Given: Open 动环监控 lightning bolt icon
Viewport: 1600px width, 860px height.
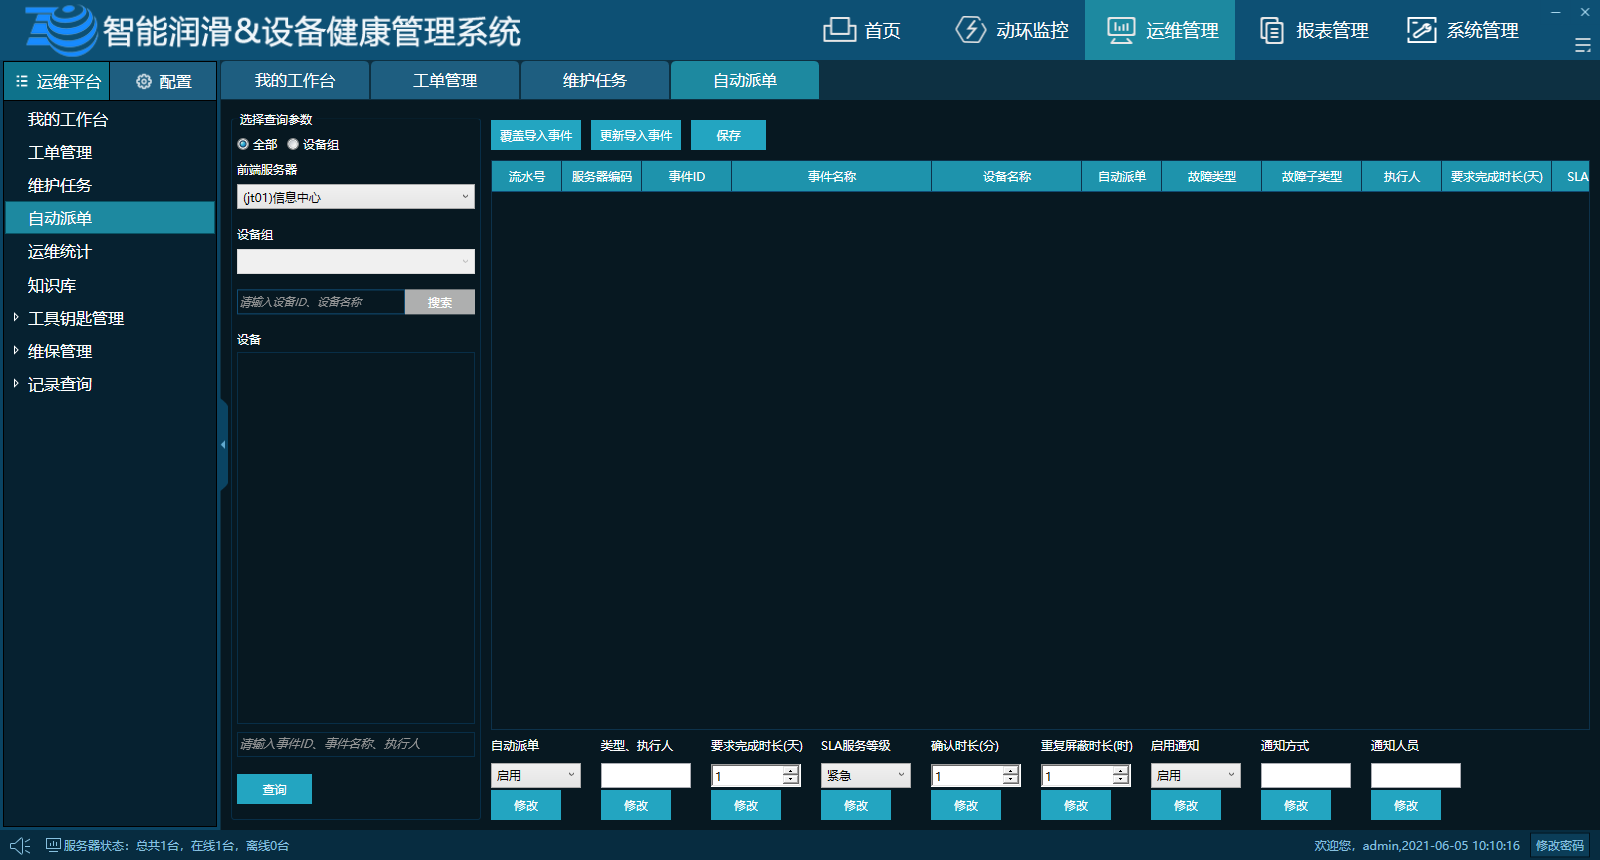Looking at the screenshot, I should pos(970,30).
